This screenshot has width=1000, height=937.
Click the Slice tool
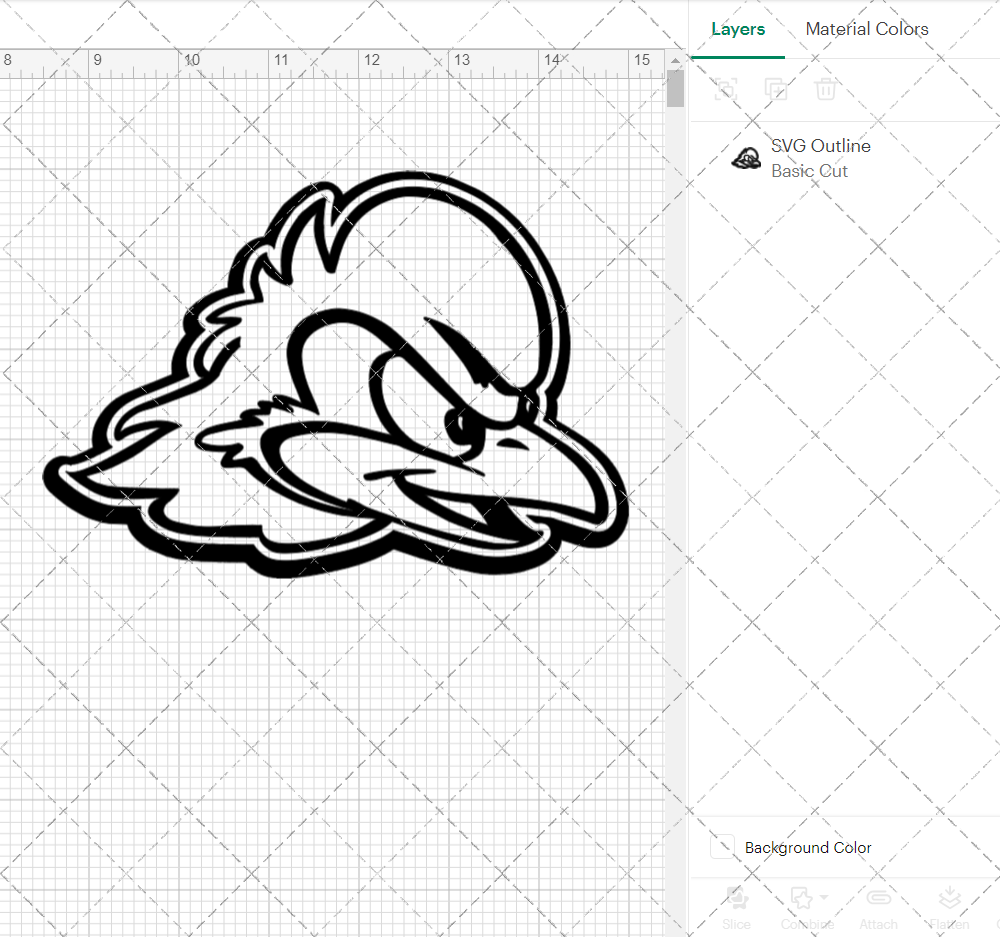(x=737, y=908)
